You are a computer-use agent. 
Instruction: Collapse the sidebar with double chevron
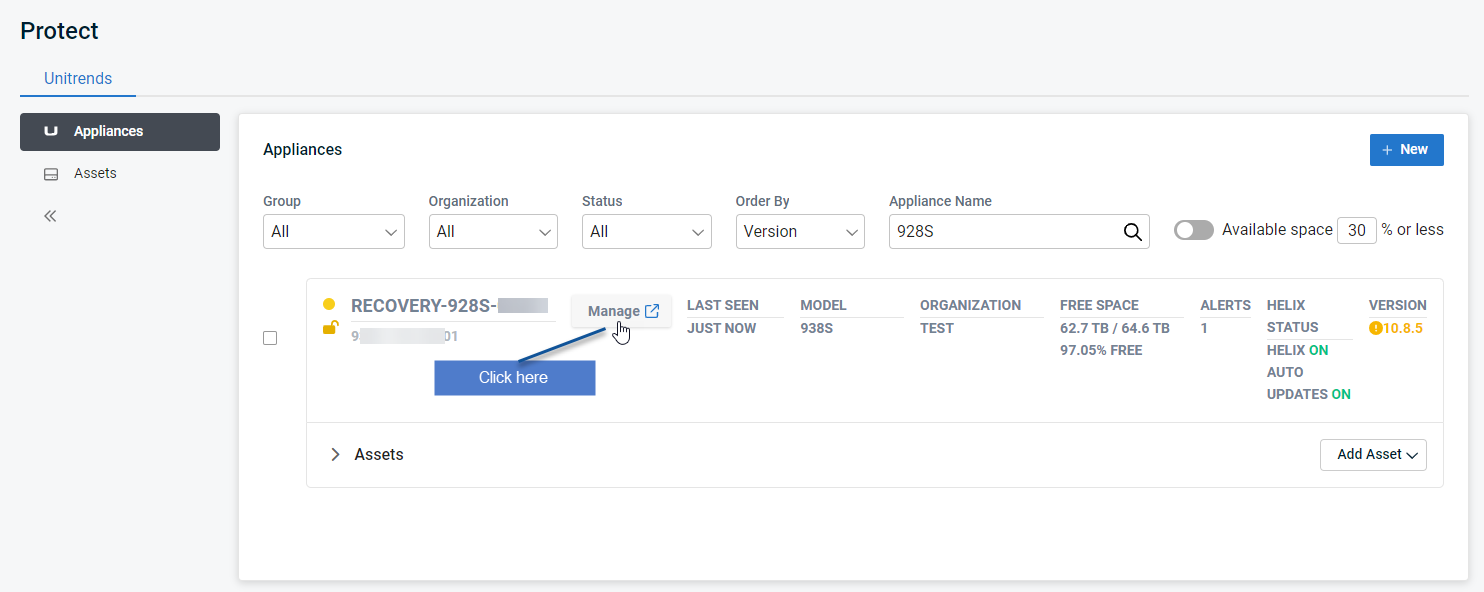51,216
